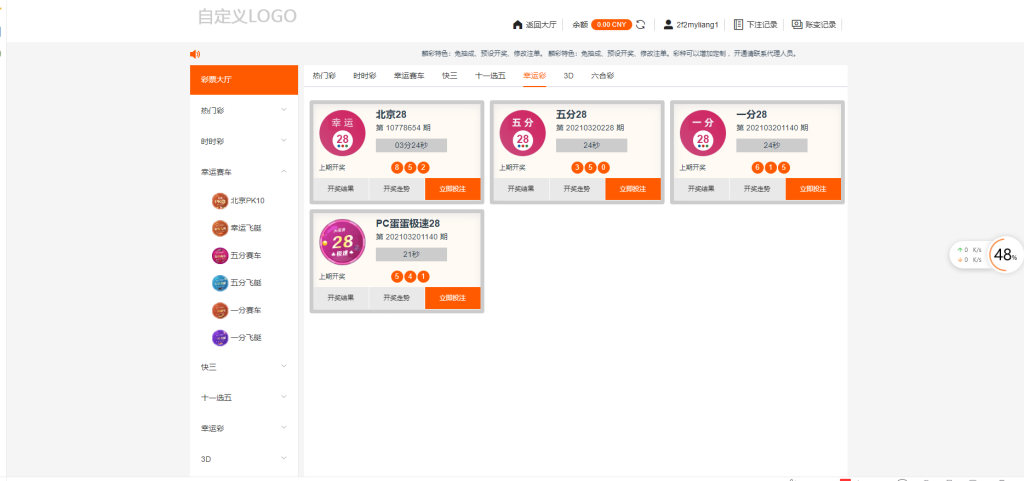Expand the 快三 sidebar category

coord(283,366)
